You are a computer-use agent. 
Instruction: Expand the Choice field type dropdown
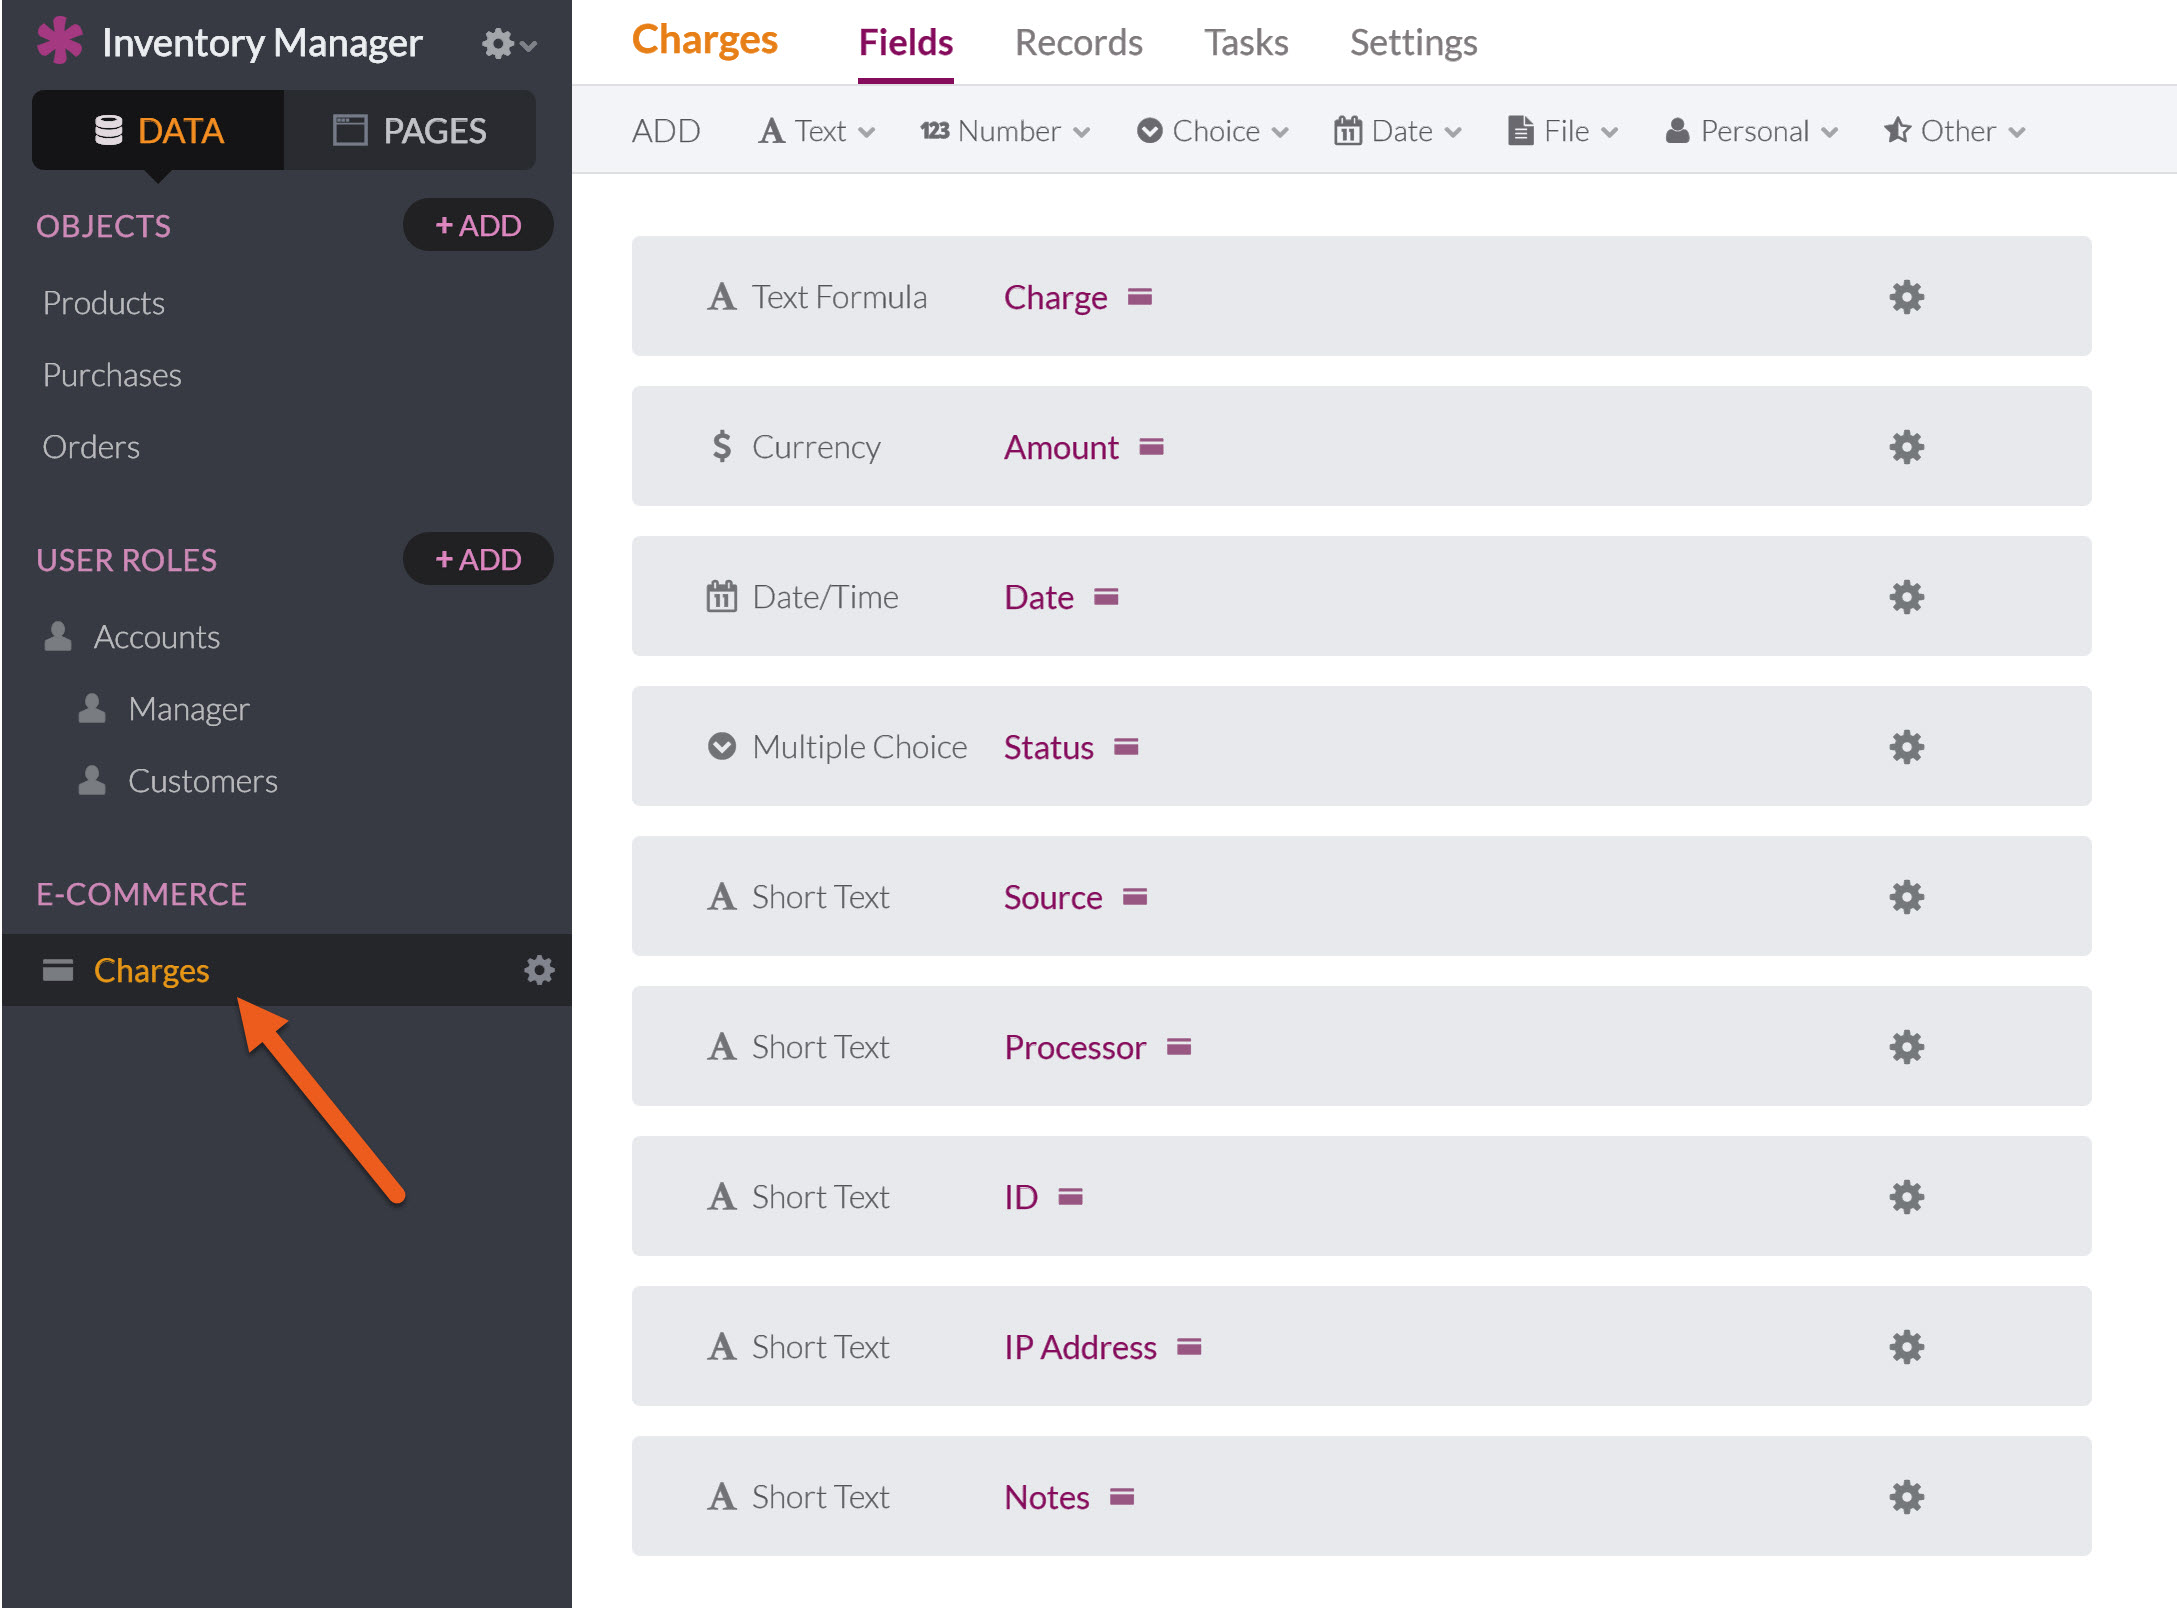[x=1213, y=131]
